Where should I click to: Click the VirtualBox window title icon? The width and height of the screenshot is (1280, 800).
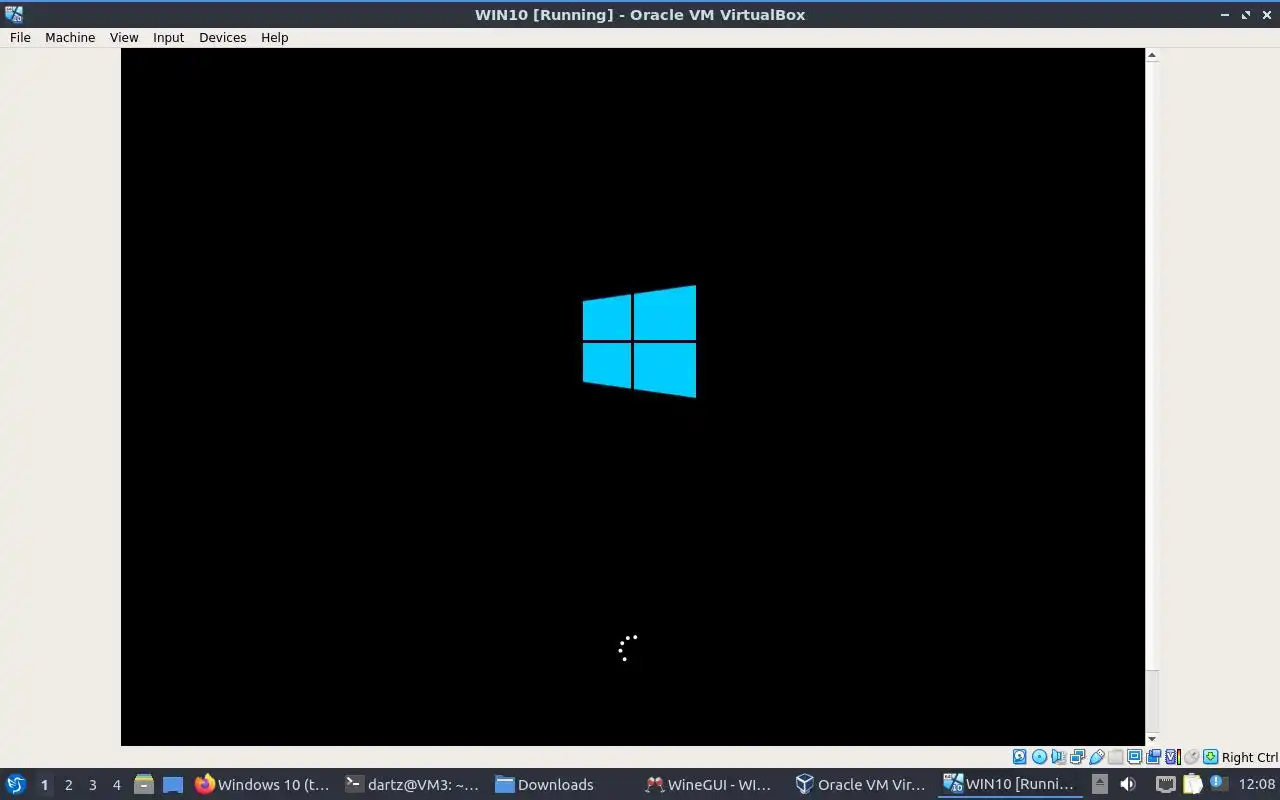tap(13, 14)
